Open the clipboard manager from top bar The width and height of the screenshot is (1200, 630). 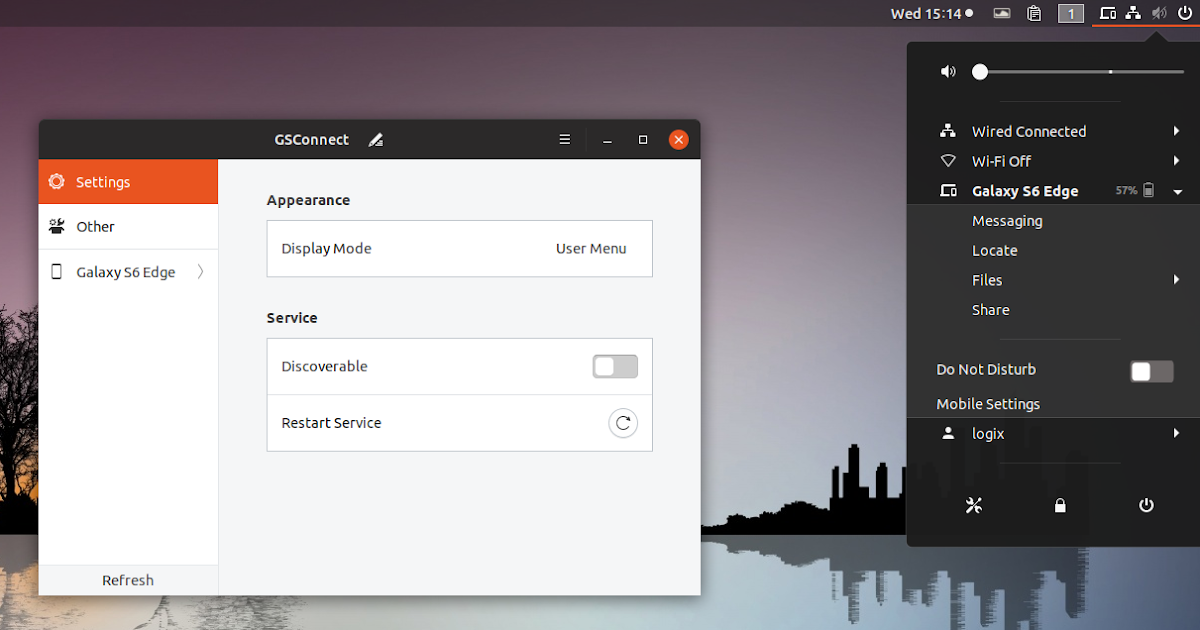pos(1034,13)
